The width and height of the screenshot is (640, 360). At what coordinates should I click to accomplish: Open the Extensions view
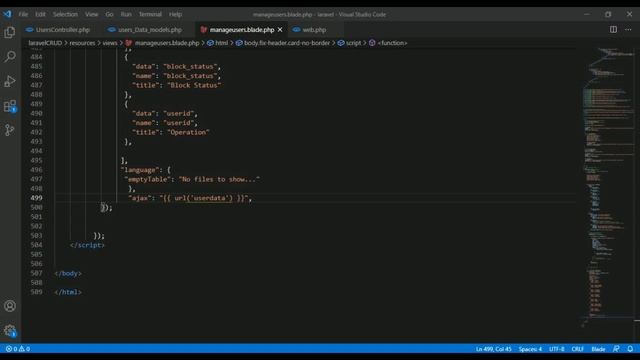[x=10, y=106]
